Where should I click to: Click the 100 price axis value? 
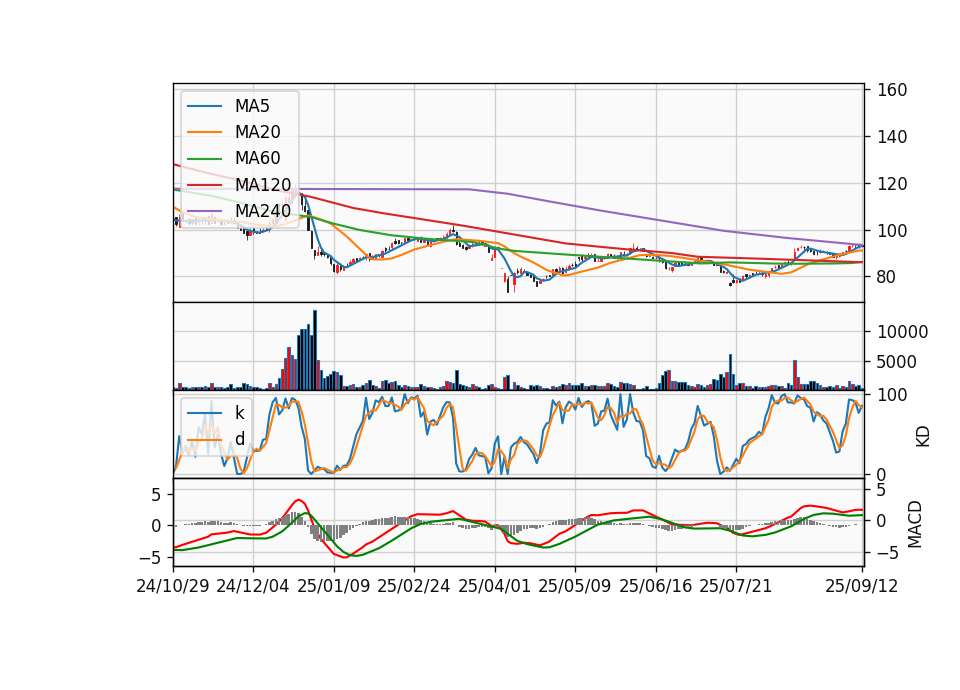[x=892, y=231]
